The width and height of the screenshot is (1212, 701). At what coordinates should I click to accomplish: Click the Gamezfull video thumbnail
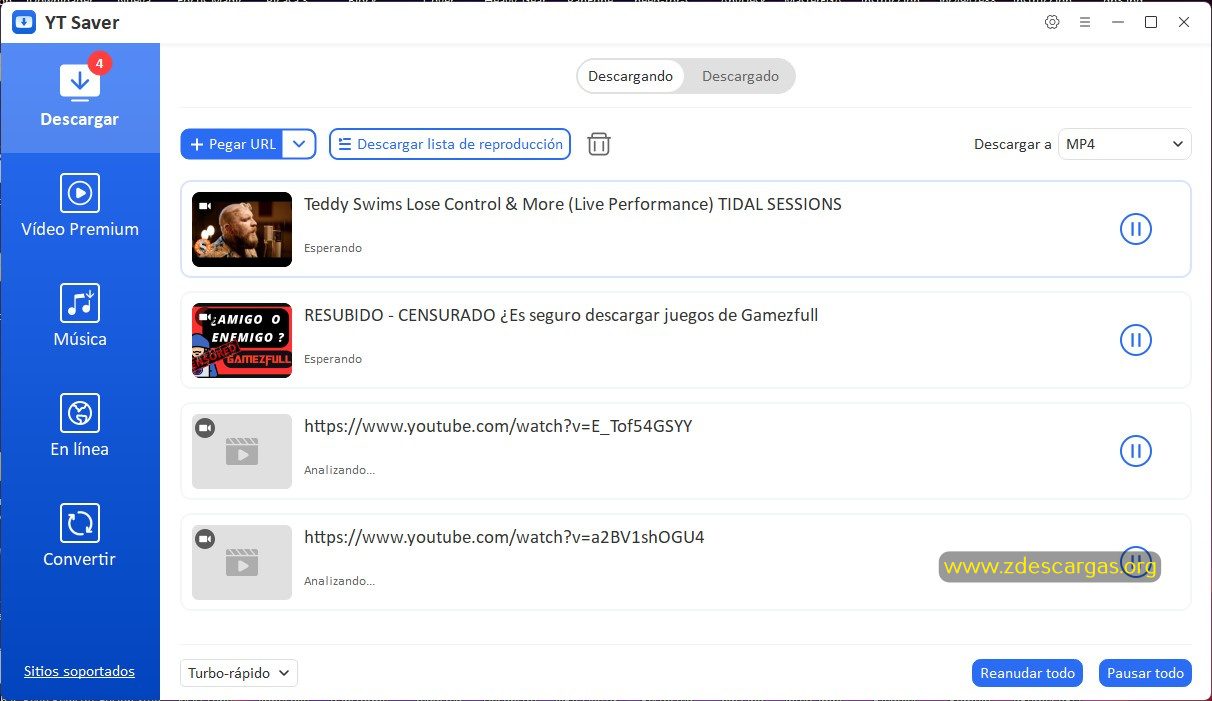pyautogui.click(x=242, y=340)
